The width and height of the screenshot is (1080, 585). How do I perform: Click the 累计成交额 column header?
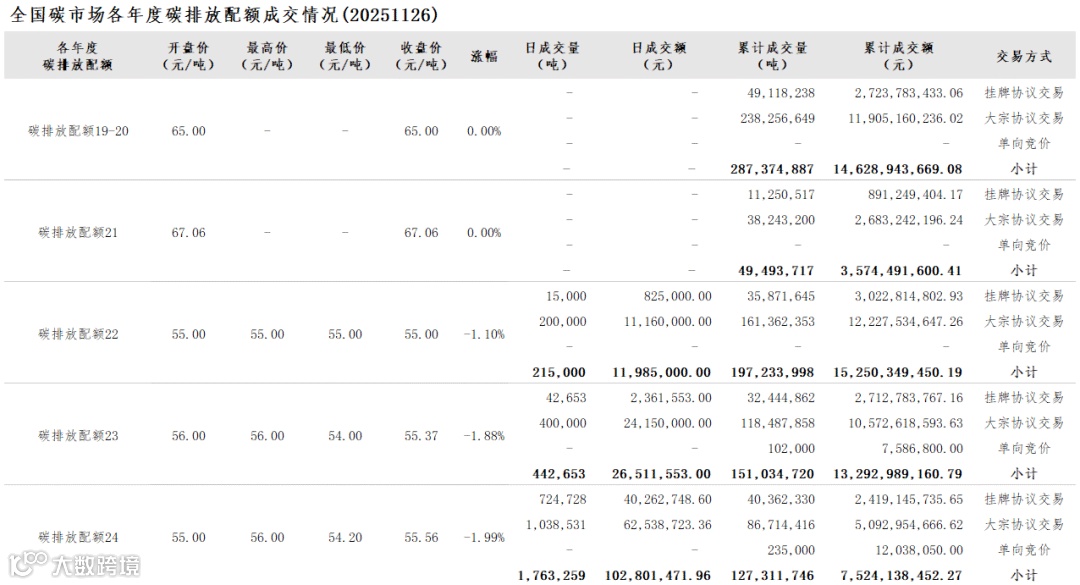tap(898, 56)
